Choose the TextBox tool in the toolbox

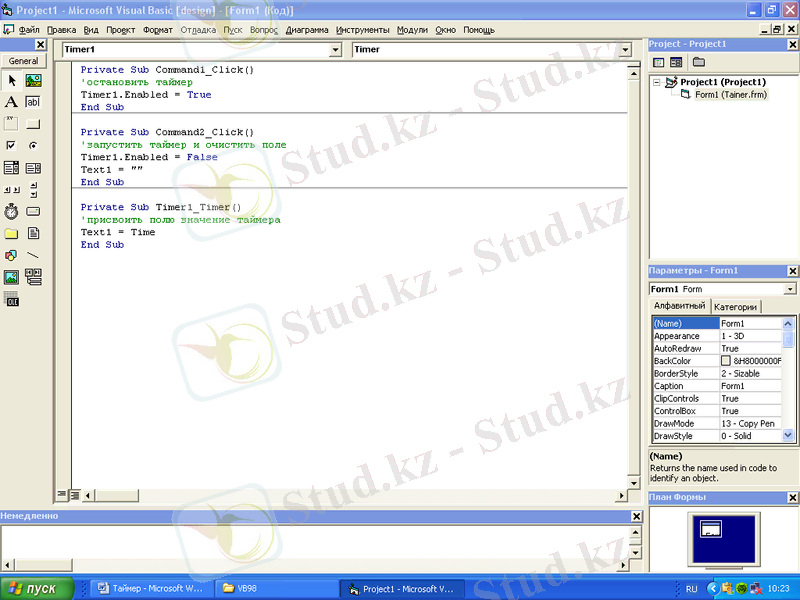33,102
